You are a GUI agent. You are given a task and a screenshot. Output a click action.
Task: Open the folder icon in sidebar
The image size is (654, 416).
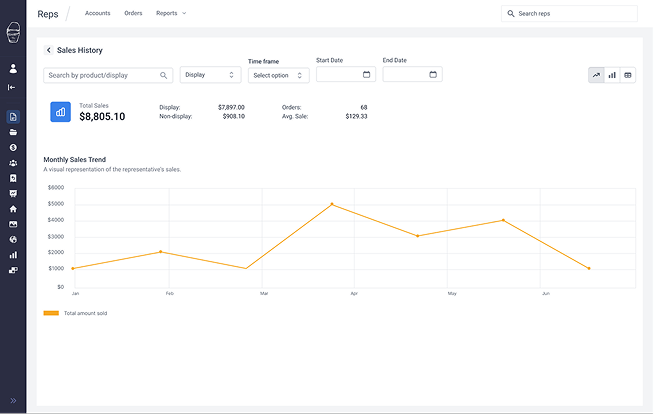[x=13, y=132]
